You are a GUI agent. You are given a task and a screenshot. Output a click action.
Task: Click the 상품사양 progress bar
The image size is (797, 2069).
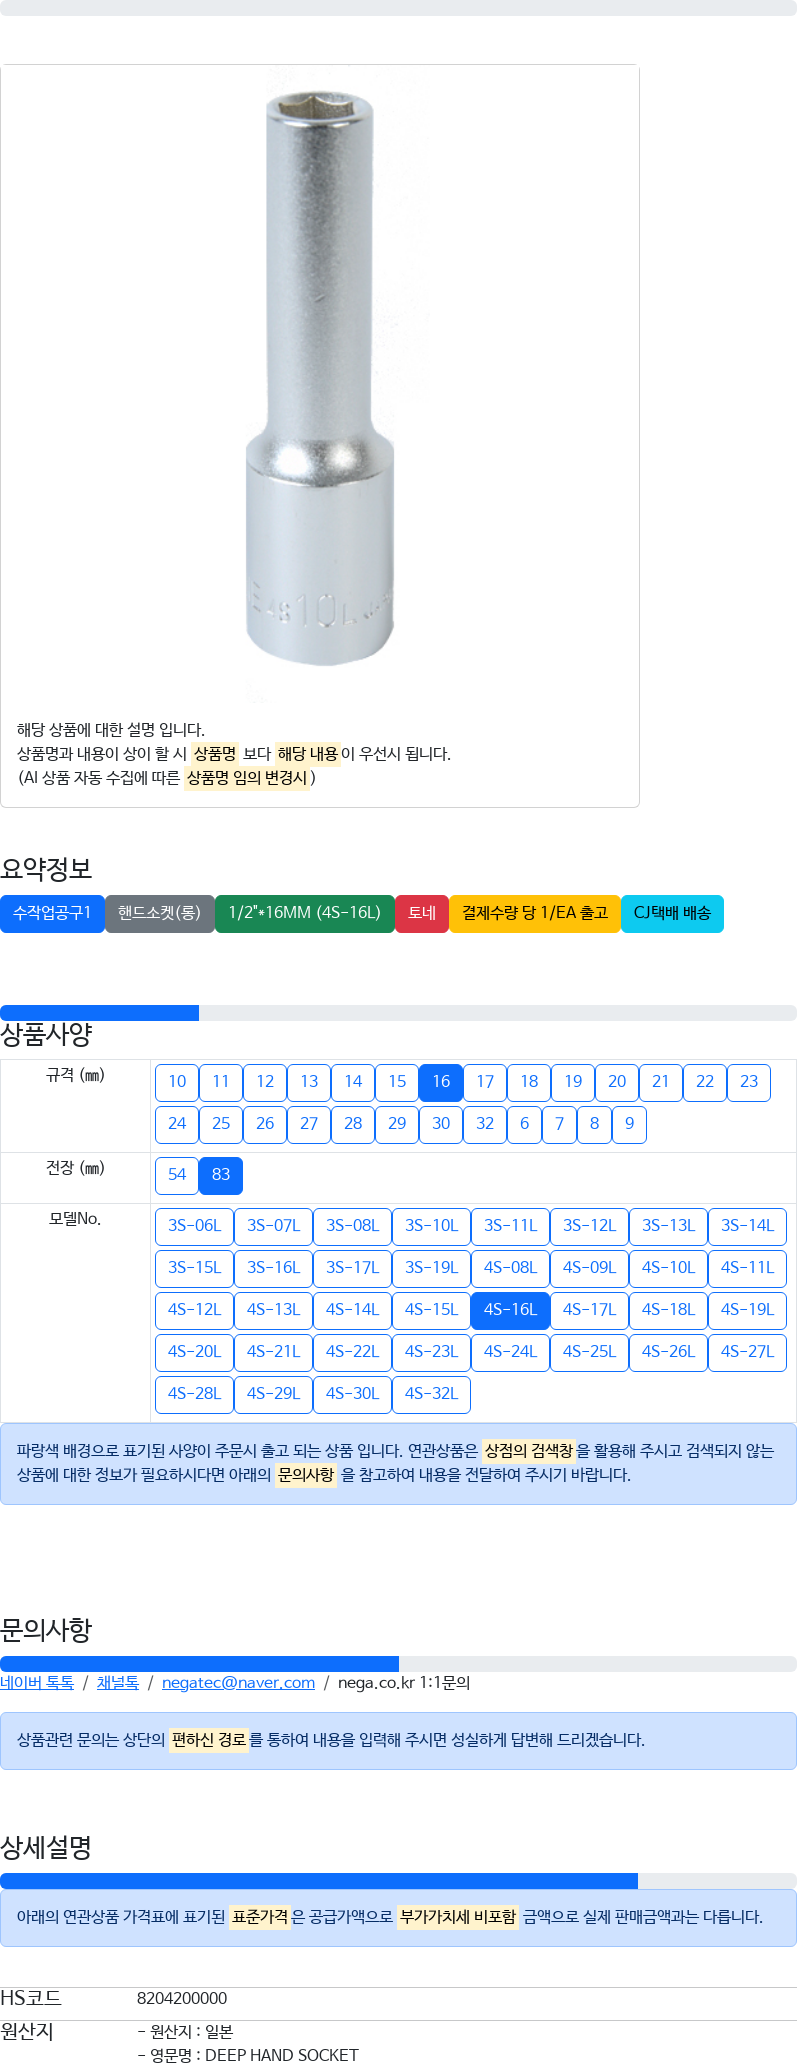coord(398,1013)
